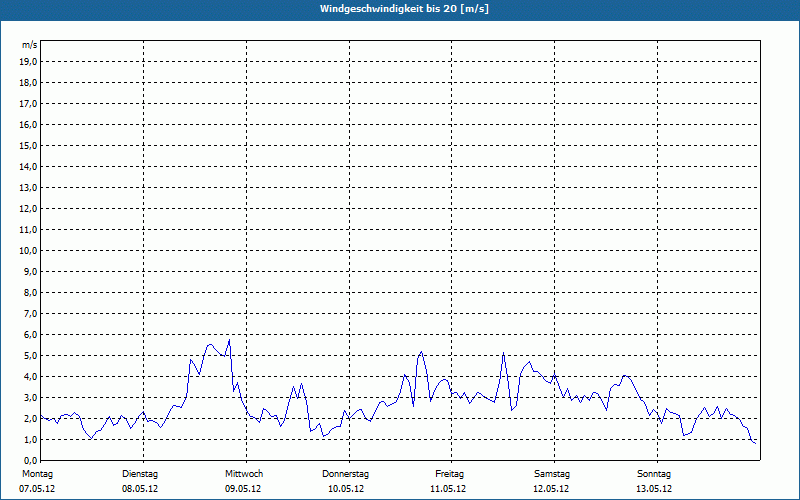The image size is (800, 500).
Task: Click the 'Samstag' day label
Action: (552, 474)
